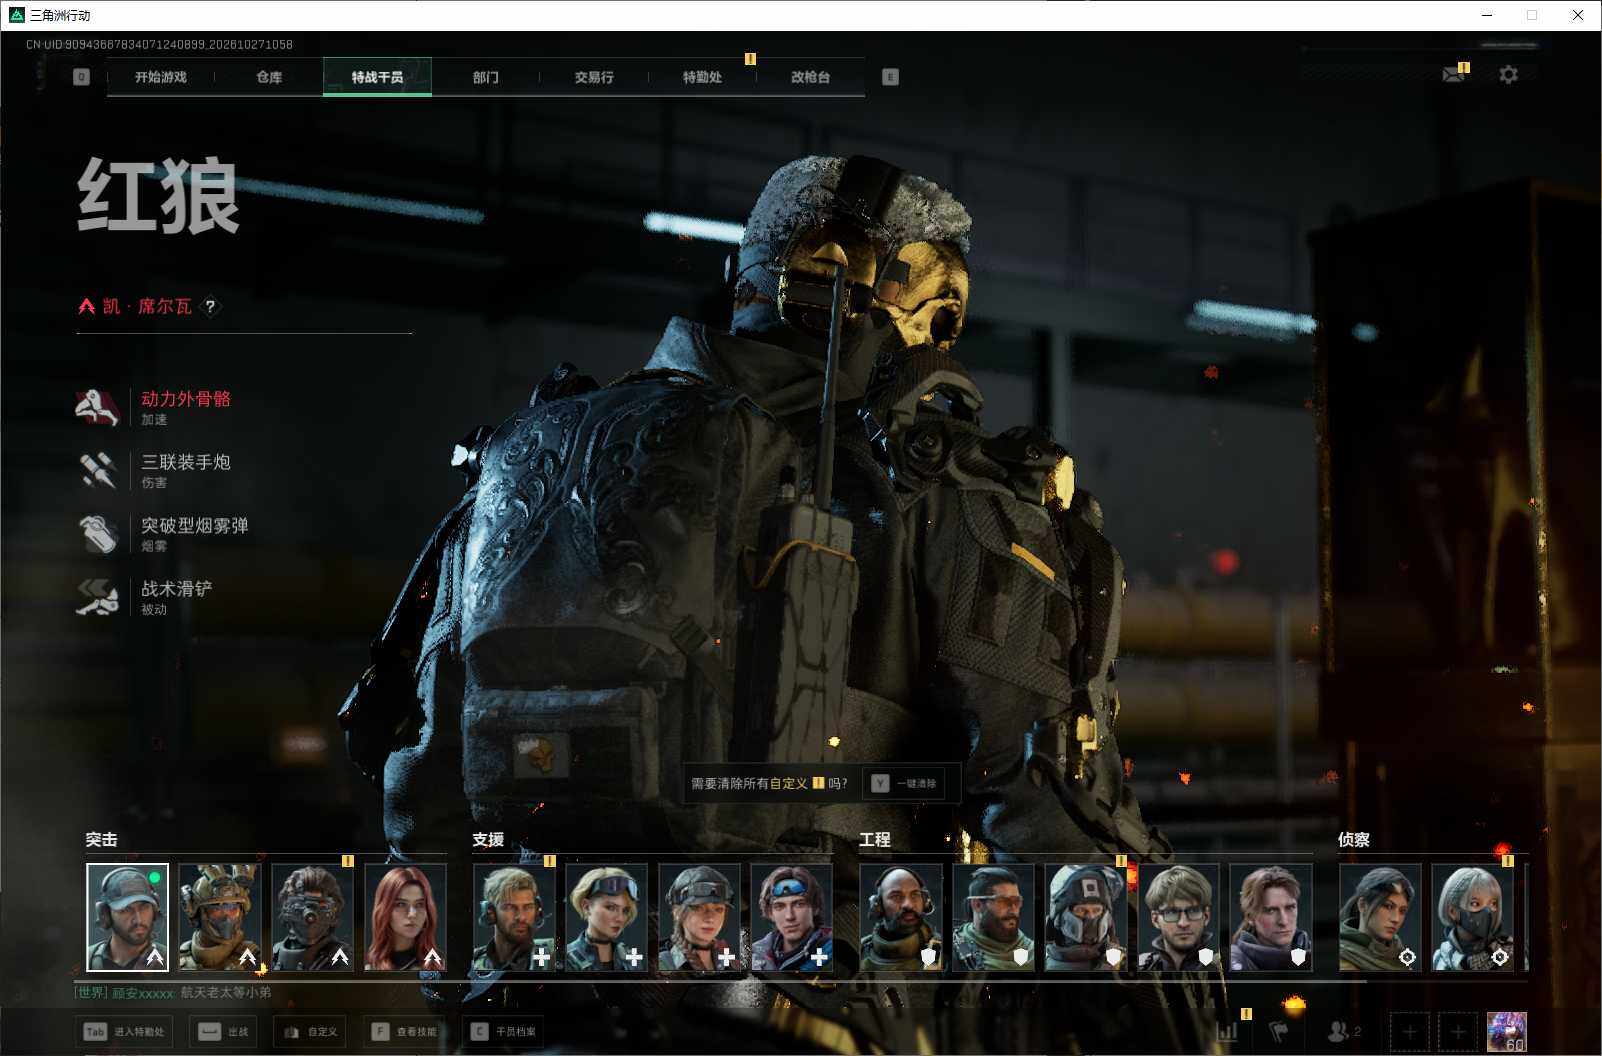Select the engineering operator with orange glasses
Screen dimensions: 1602x1056
(993, 917)
